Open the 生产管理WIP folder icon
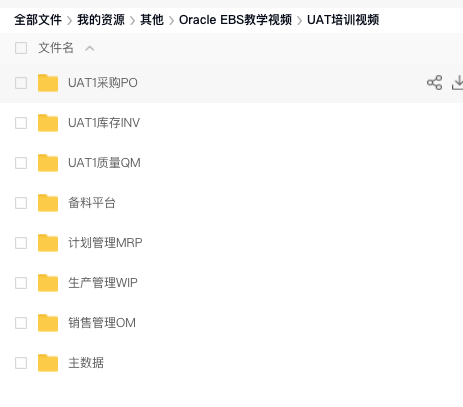Image resolution: width=463 pixels, height=407 pixels. tap(48, 283)
